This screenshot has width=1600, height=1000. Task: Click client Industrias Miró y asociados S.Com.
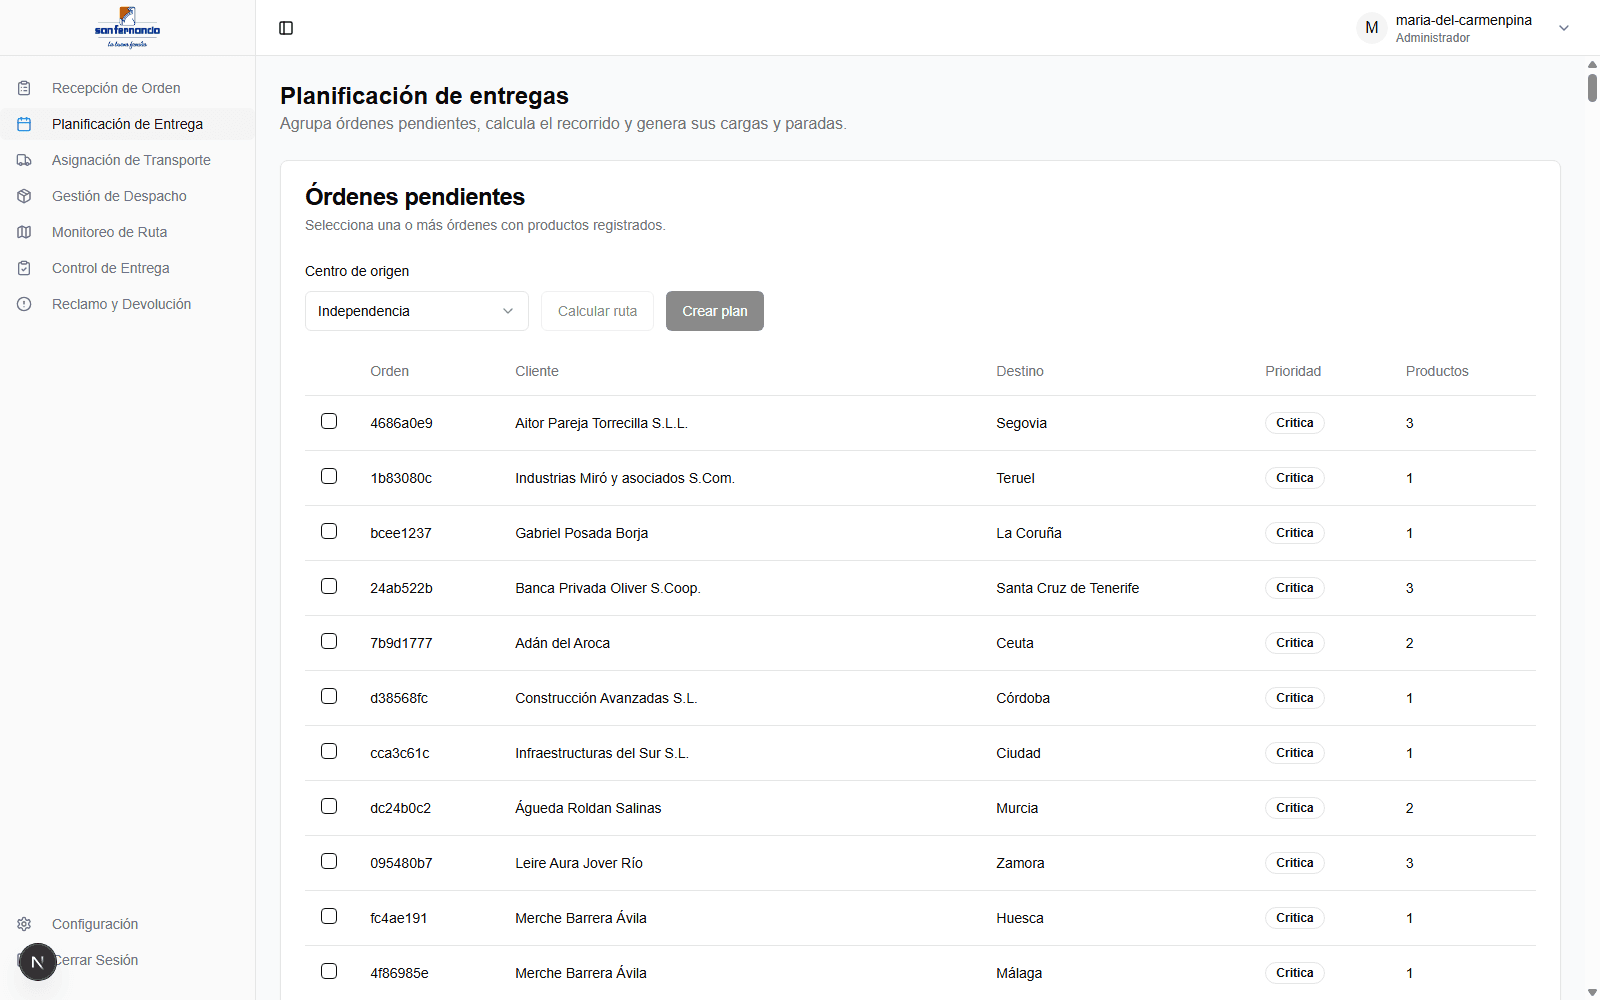coord(625,478)
